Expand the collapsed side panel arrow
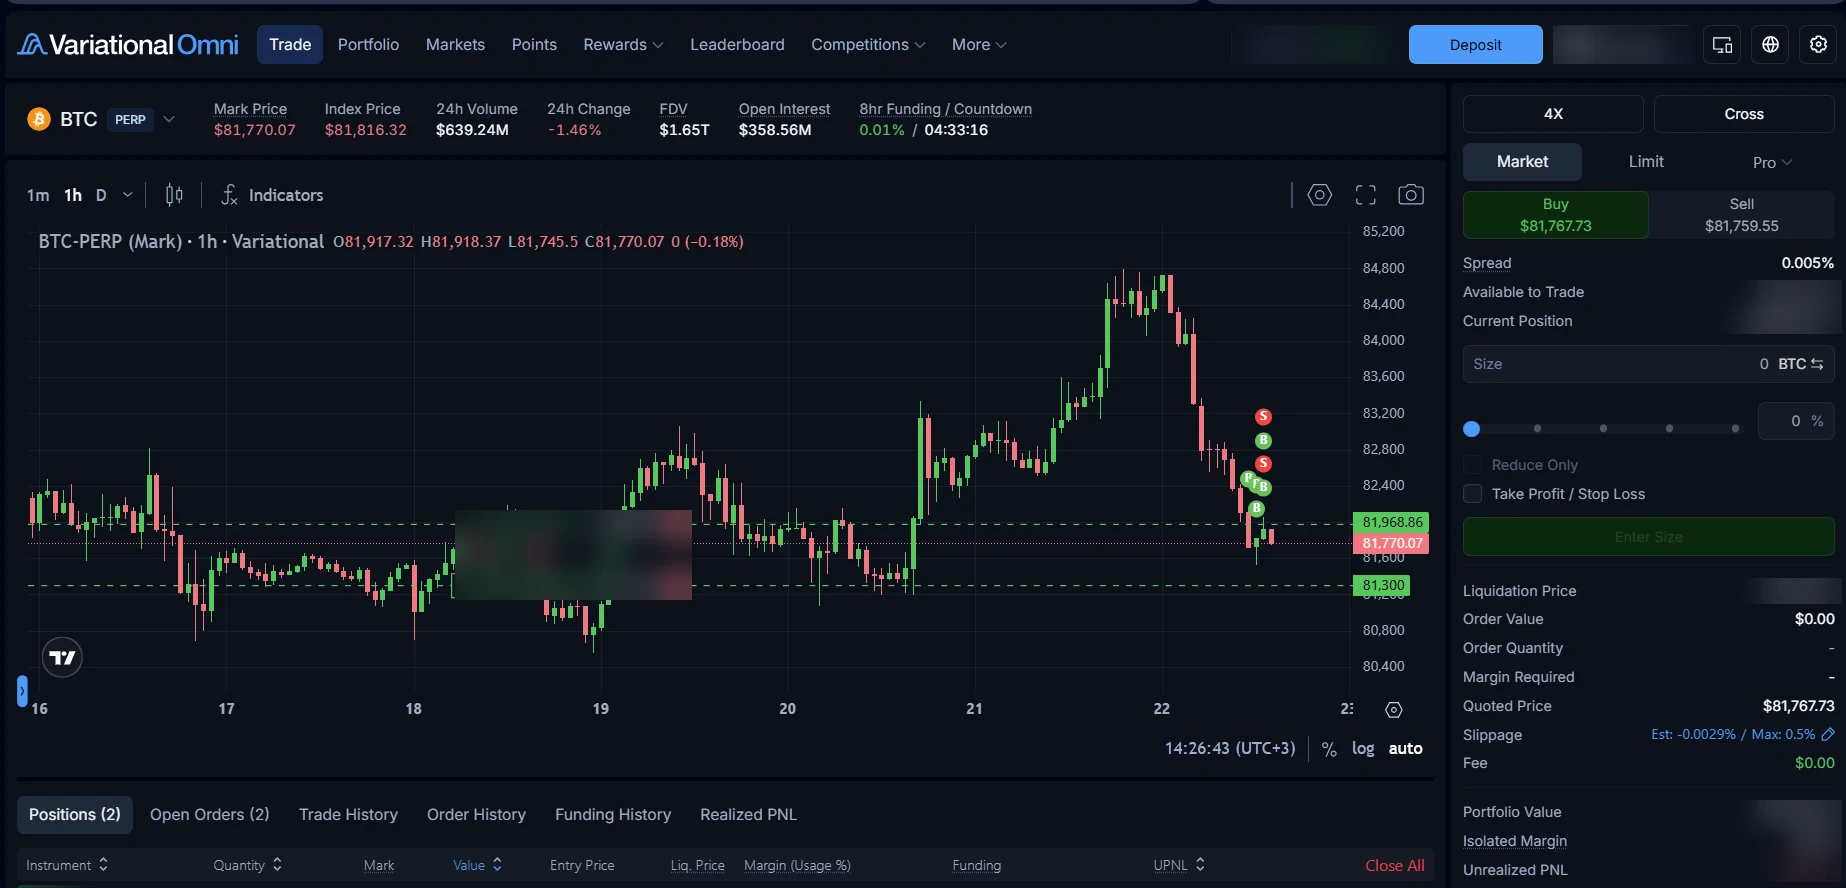Viewport: 1846px width, 888px height. click(22, 691)
